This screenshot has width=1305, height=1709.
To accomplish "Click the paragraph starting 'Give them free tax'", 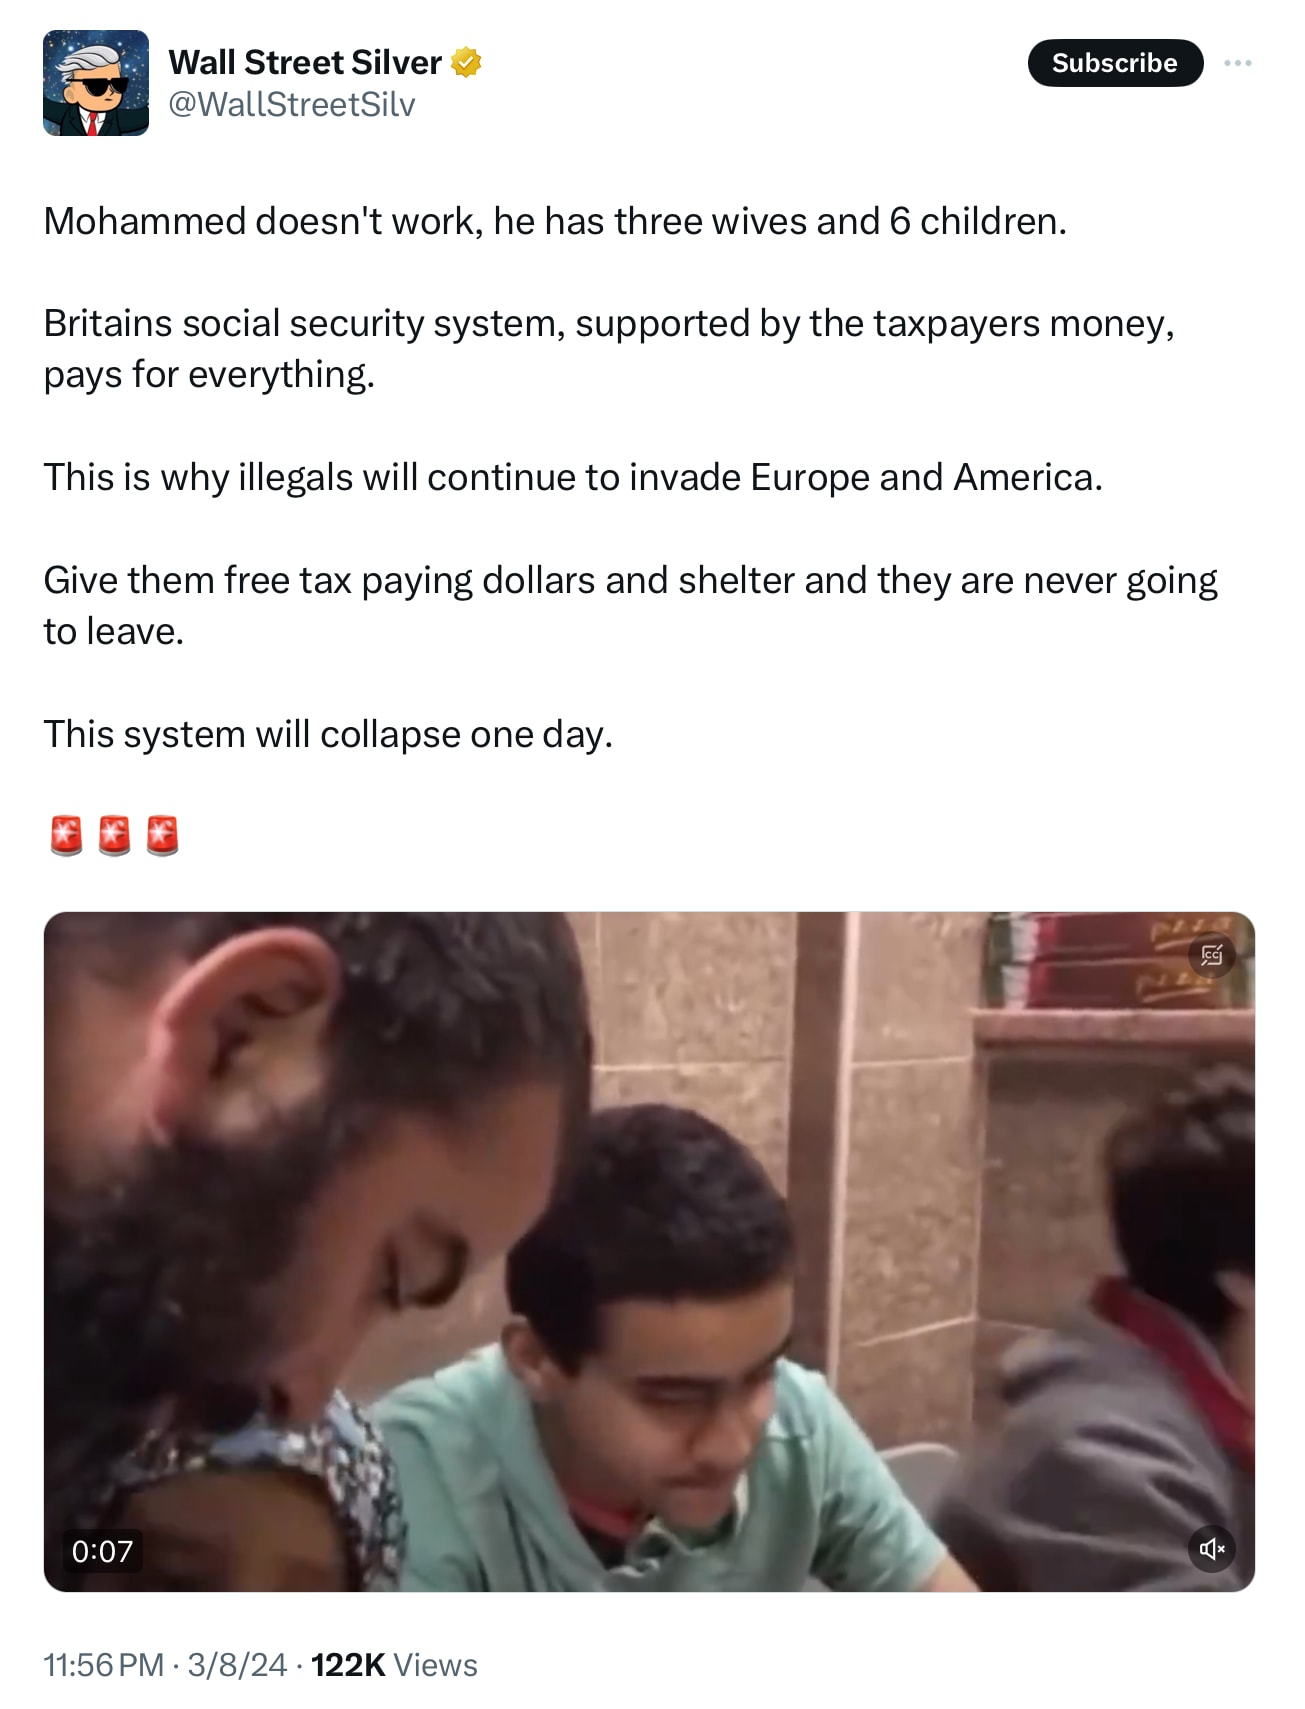I will coord(630,605).
